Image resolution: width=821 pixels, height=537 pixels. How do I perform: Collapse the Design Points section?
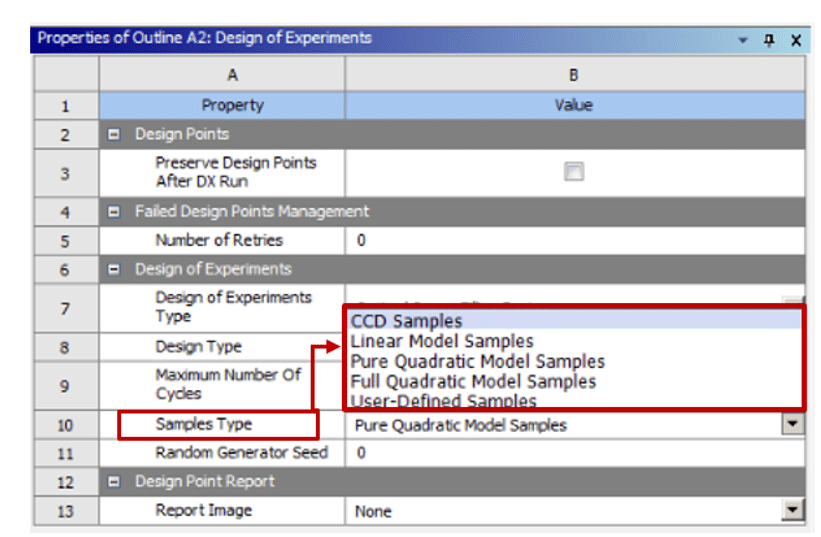(x=115, y=134)
